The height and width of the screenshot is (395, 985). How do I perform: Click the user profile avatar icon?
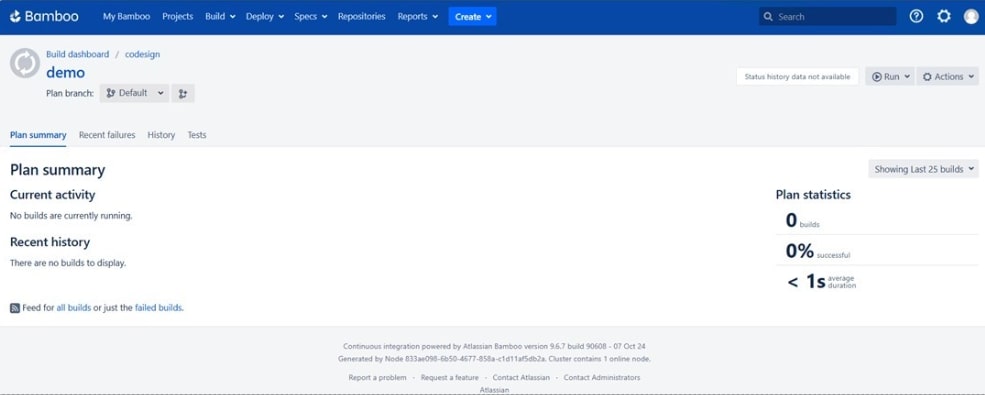coord(971,16)
